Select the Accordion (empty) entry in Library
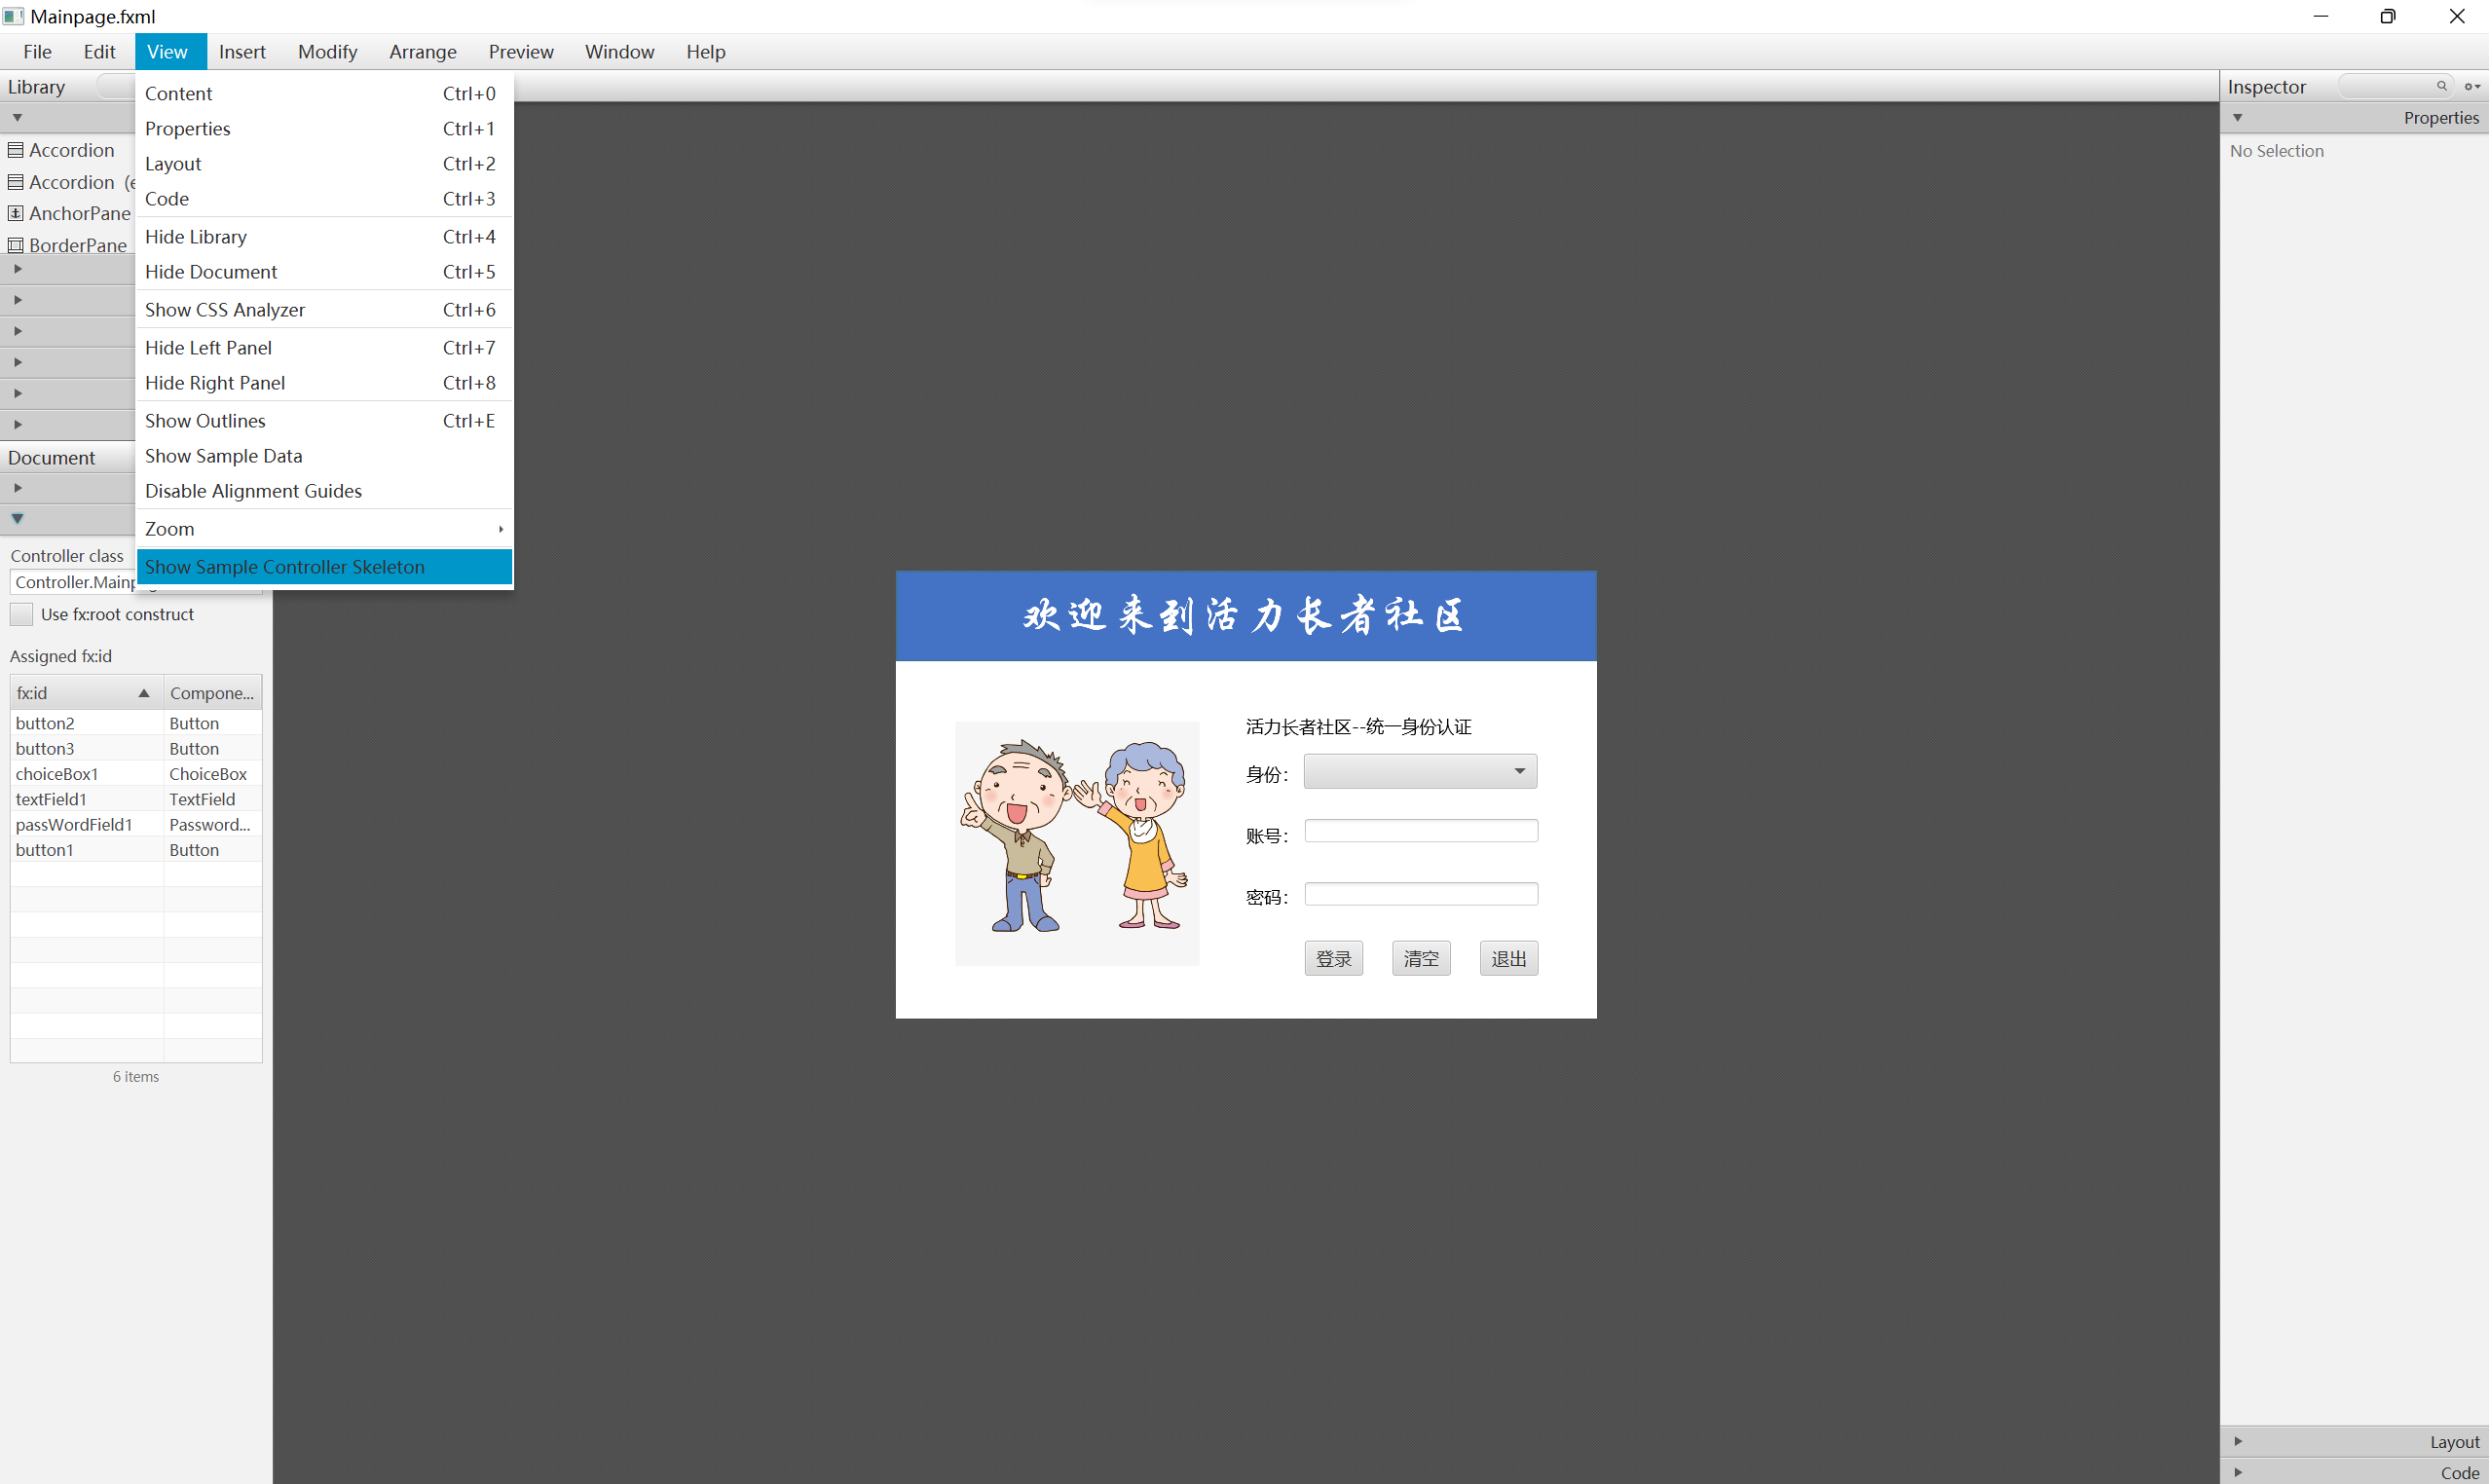The image size is (2489, 1484). [x=70, y=182]
